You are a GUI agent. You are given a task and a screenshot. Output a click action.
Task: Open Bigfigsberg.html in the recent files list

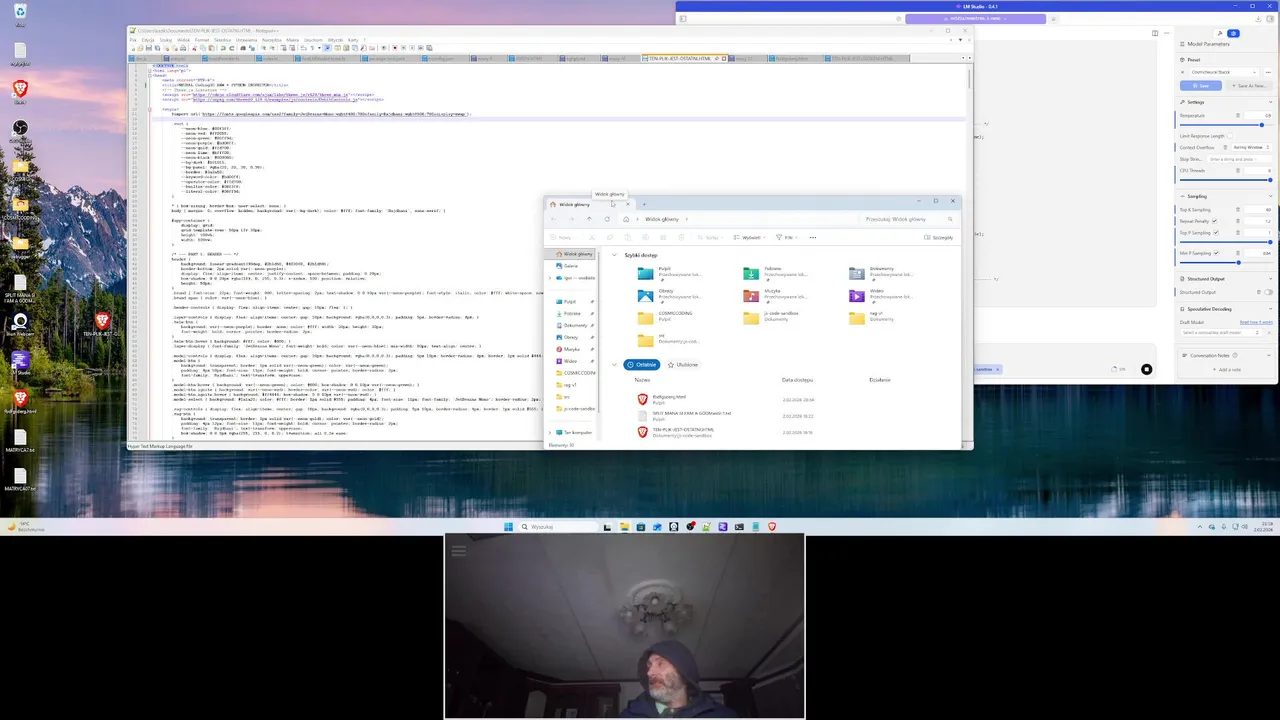668,398
